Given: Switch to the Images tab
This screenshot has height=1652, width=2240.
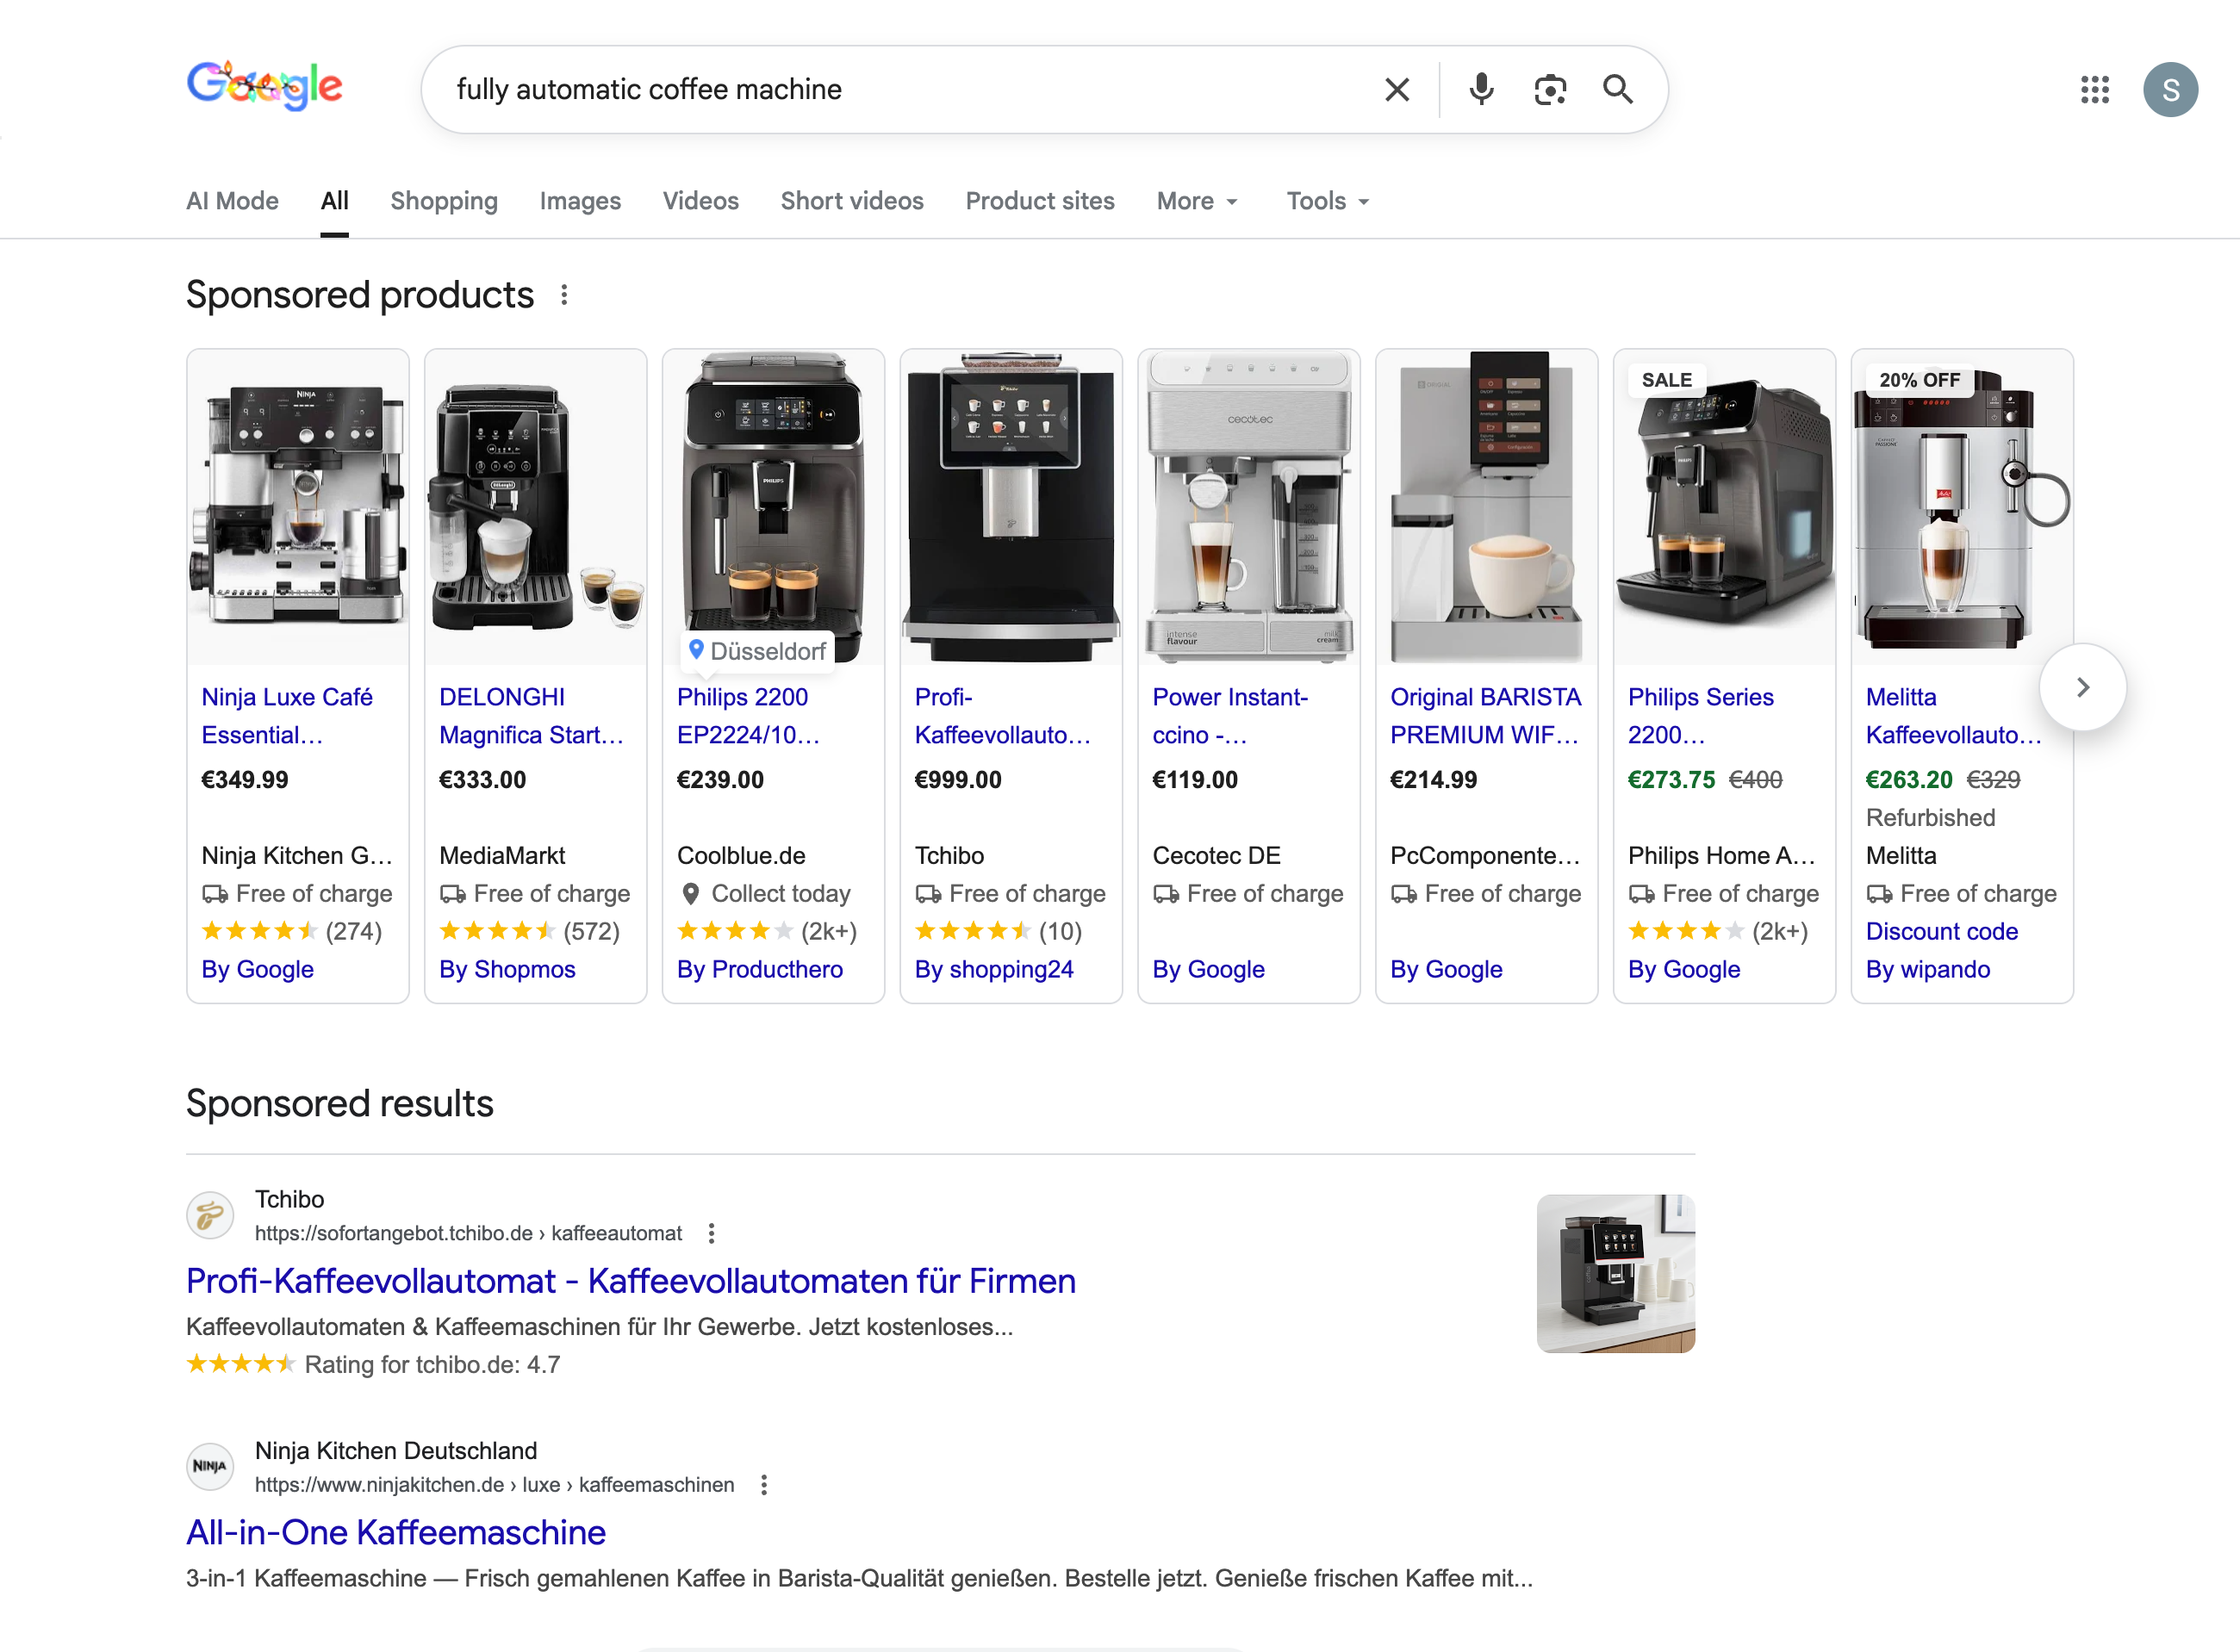Looking at the screenshot, I should pos(580,201).
